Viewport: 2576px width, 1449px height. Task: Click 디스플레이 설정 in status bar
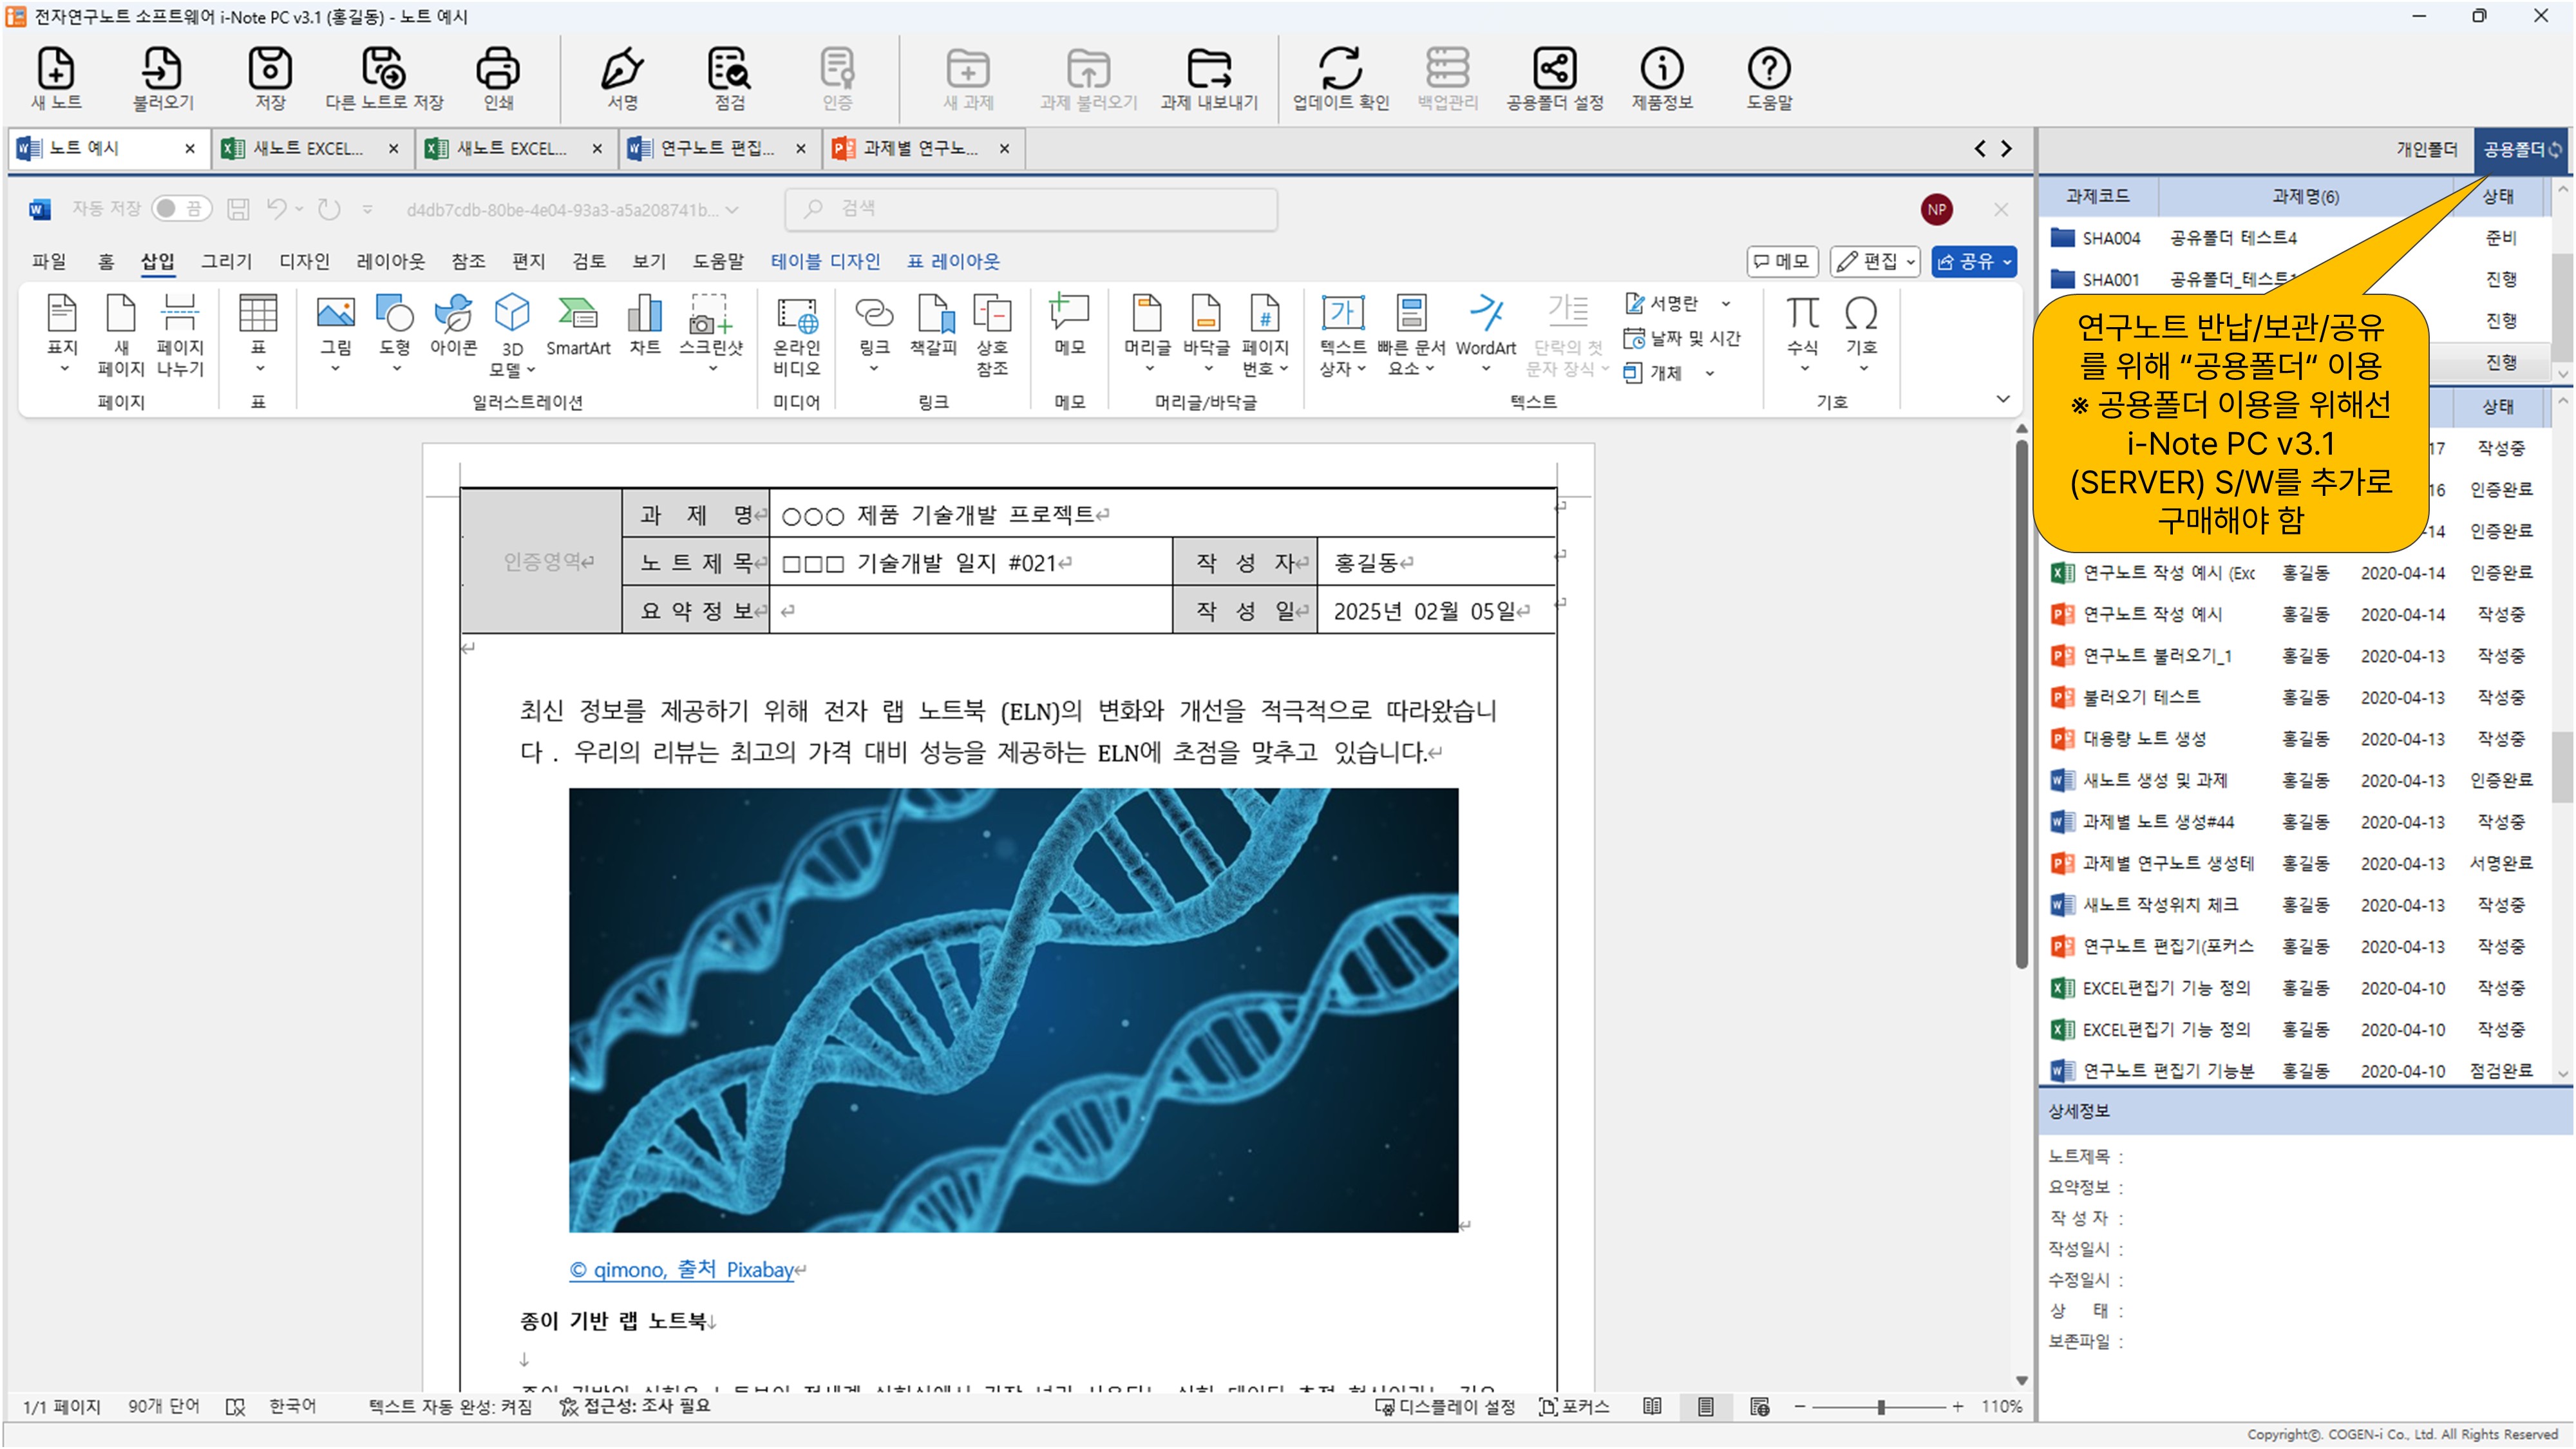[x=1445, y=1407]
